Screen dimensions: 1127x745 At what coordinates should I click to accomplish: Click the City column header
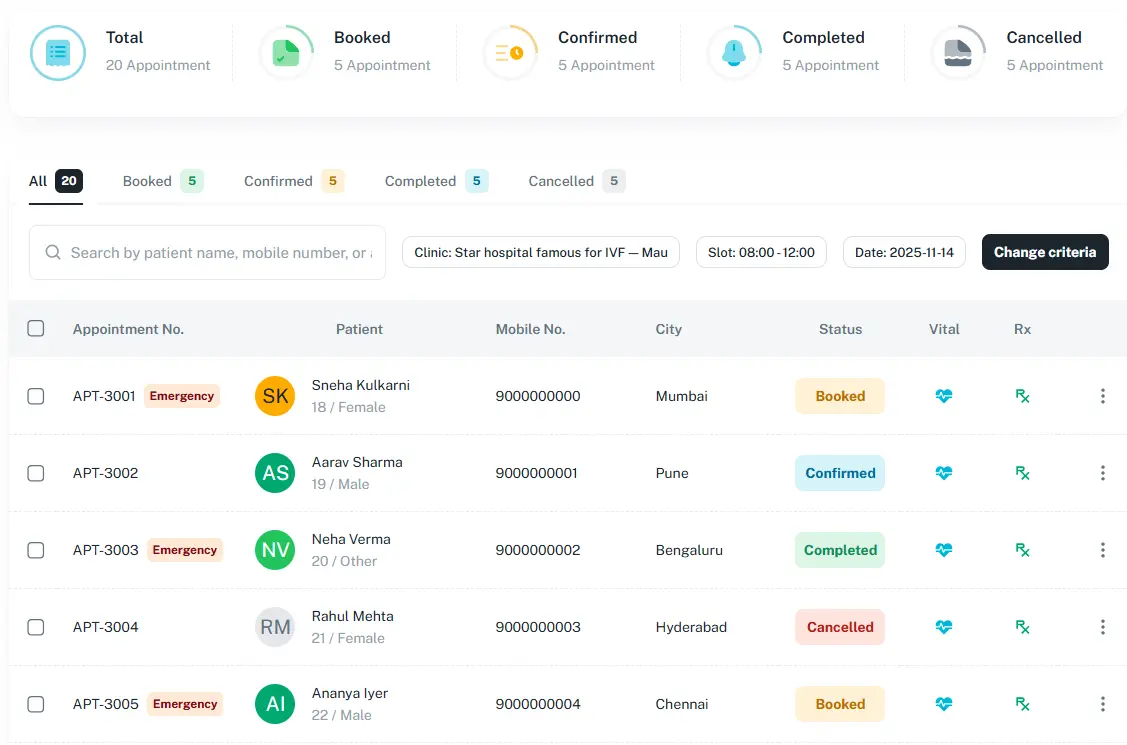pyautogui.click(x=668, y=329)
